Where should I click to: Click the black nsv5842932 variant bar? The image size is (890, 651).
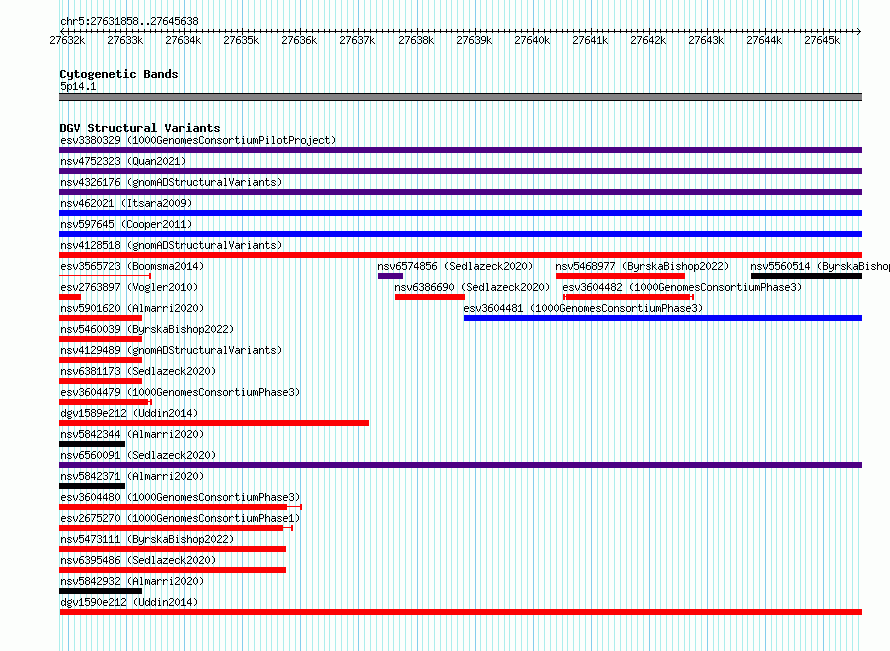coord(100,591)
